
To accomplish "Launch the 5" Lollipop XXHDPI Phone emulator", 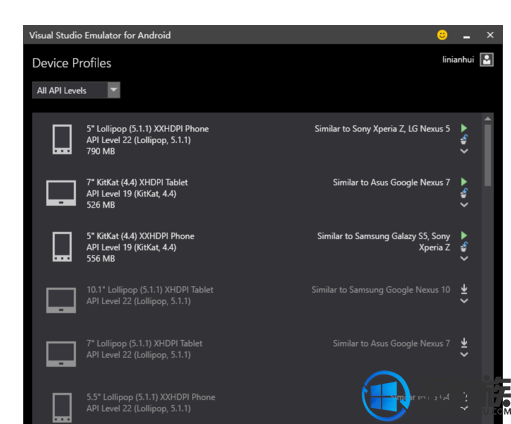I will (464, 128).
